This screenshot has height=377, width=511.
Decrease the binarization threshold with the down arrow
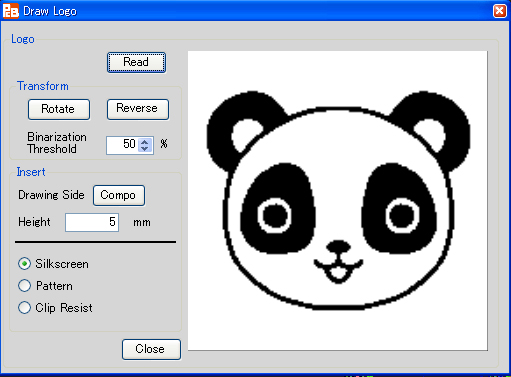pos(145,148)
